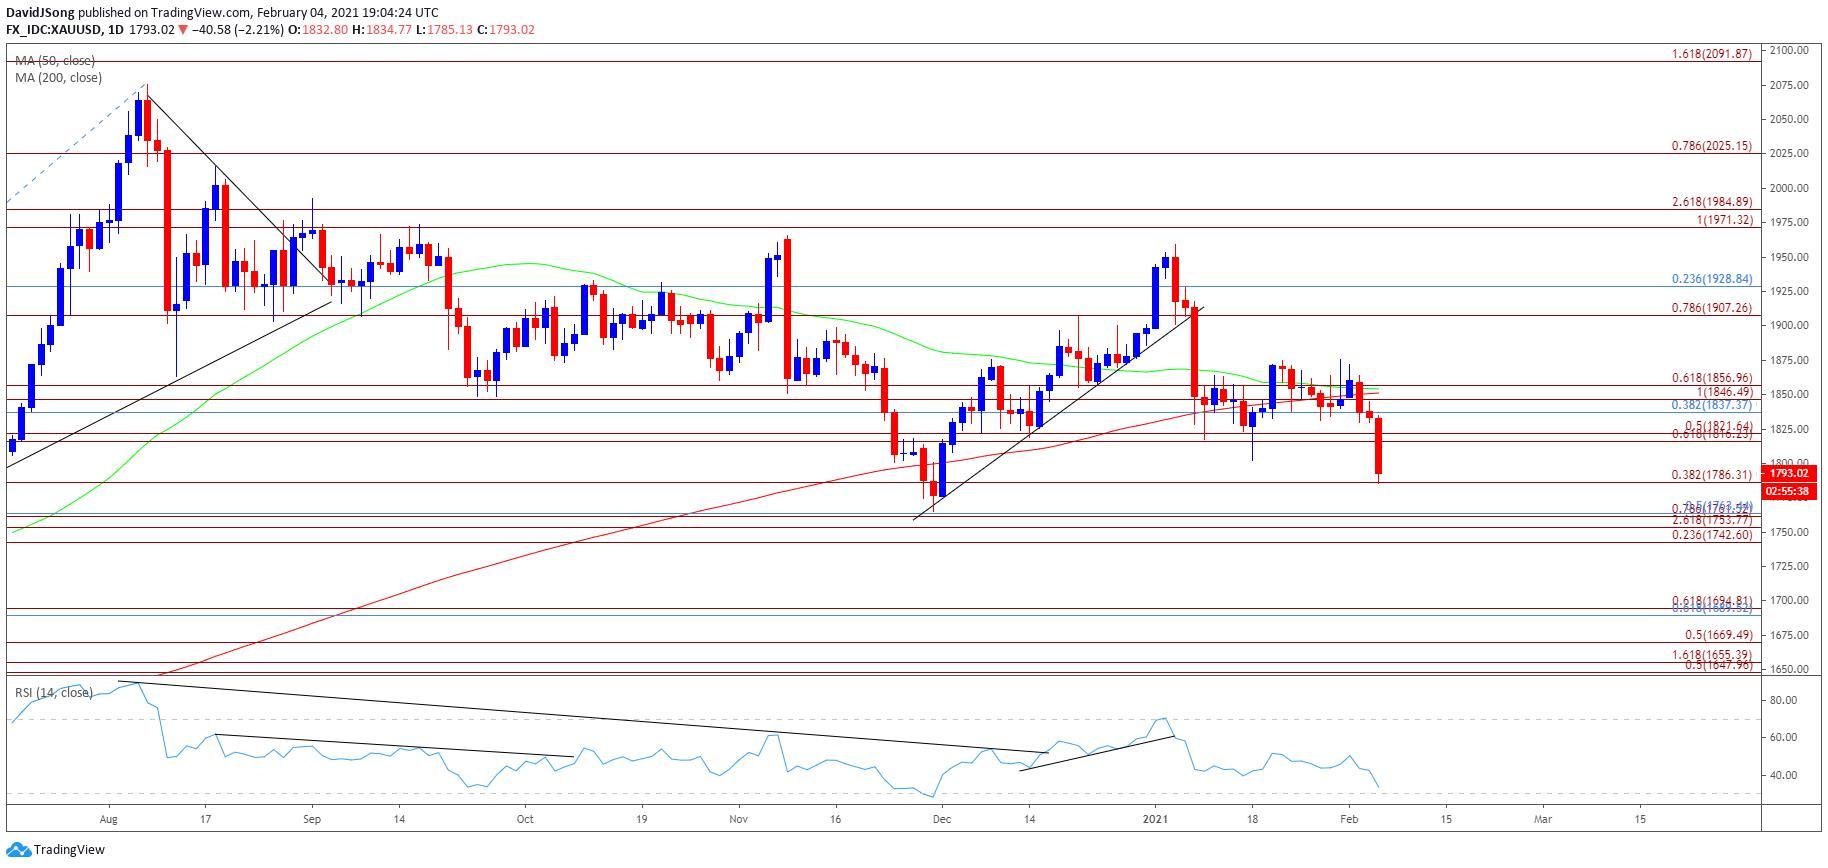Select the 0.786(2025.15) Fibonacci label
This screenshot has height=868, width=1828.
coord(1711,146)
